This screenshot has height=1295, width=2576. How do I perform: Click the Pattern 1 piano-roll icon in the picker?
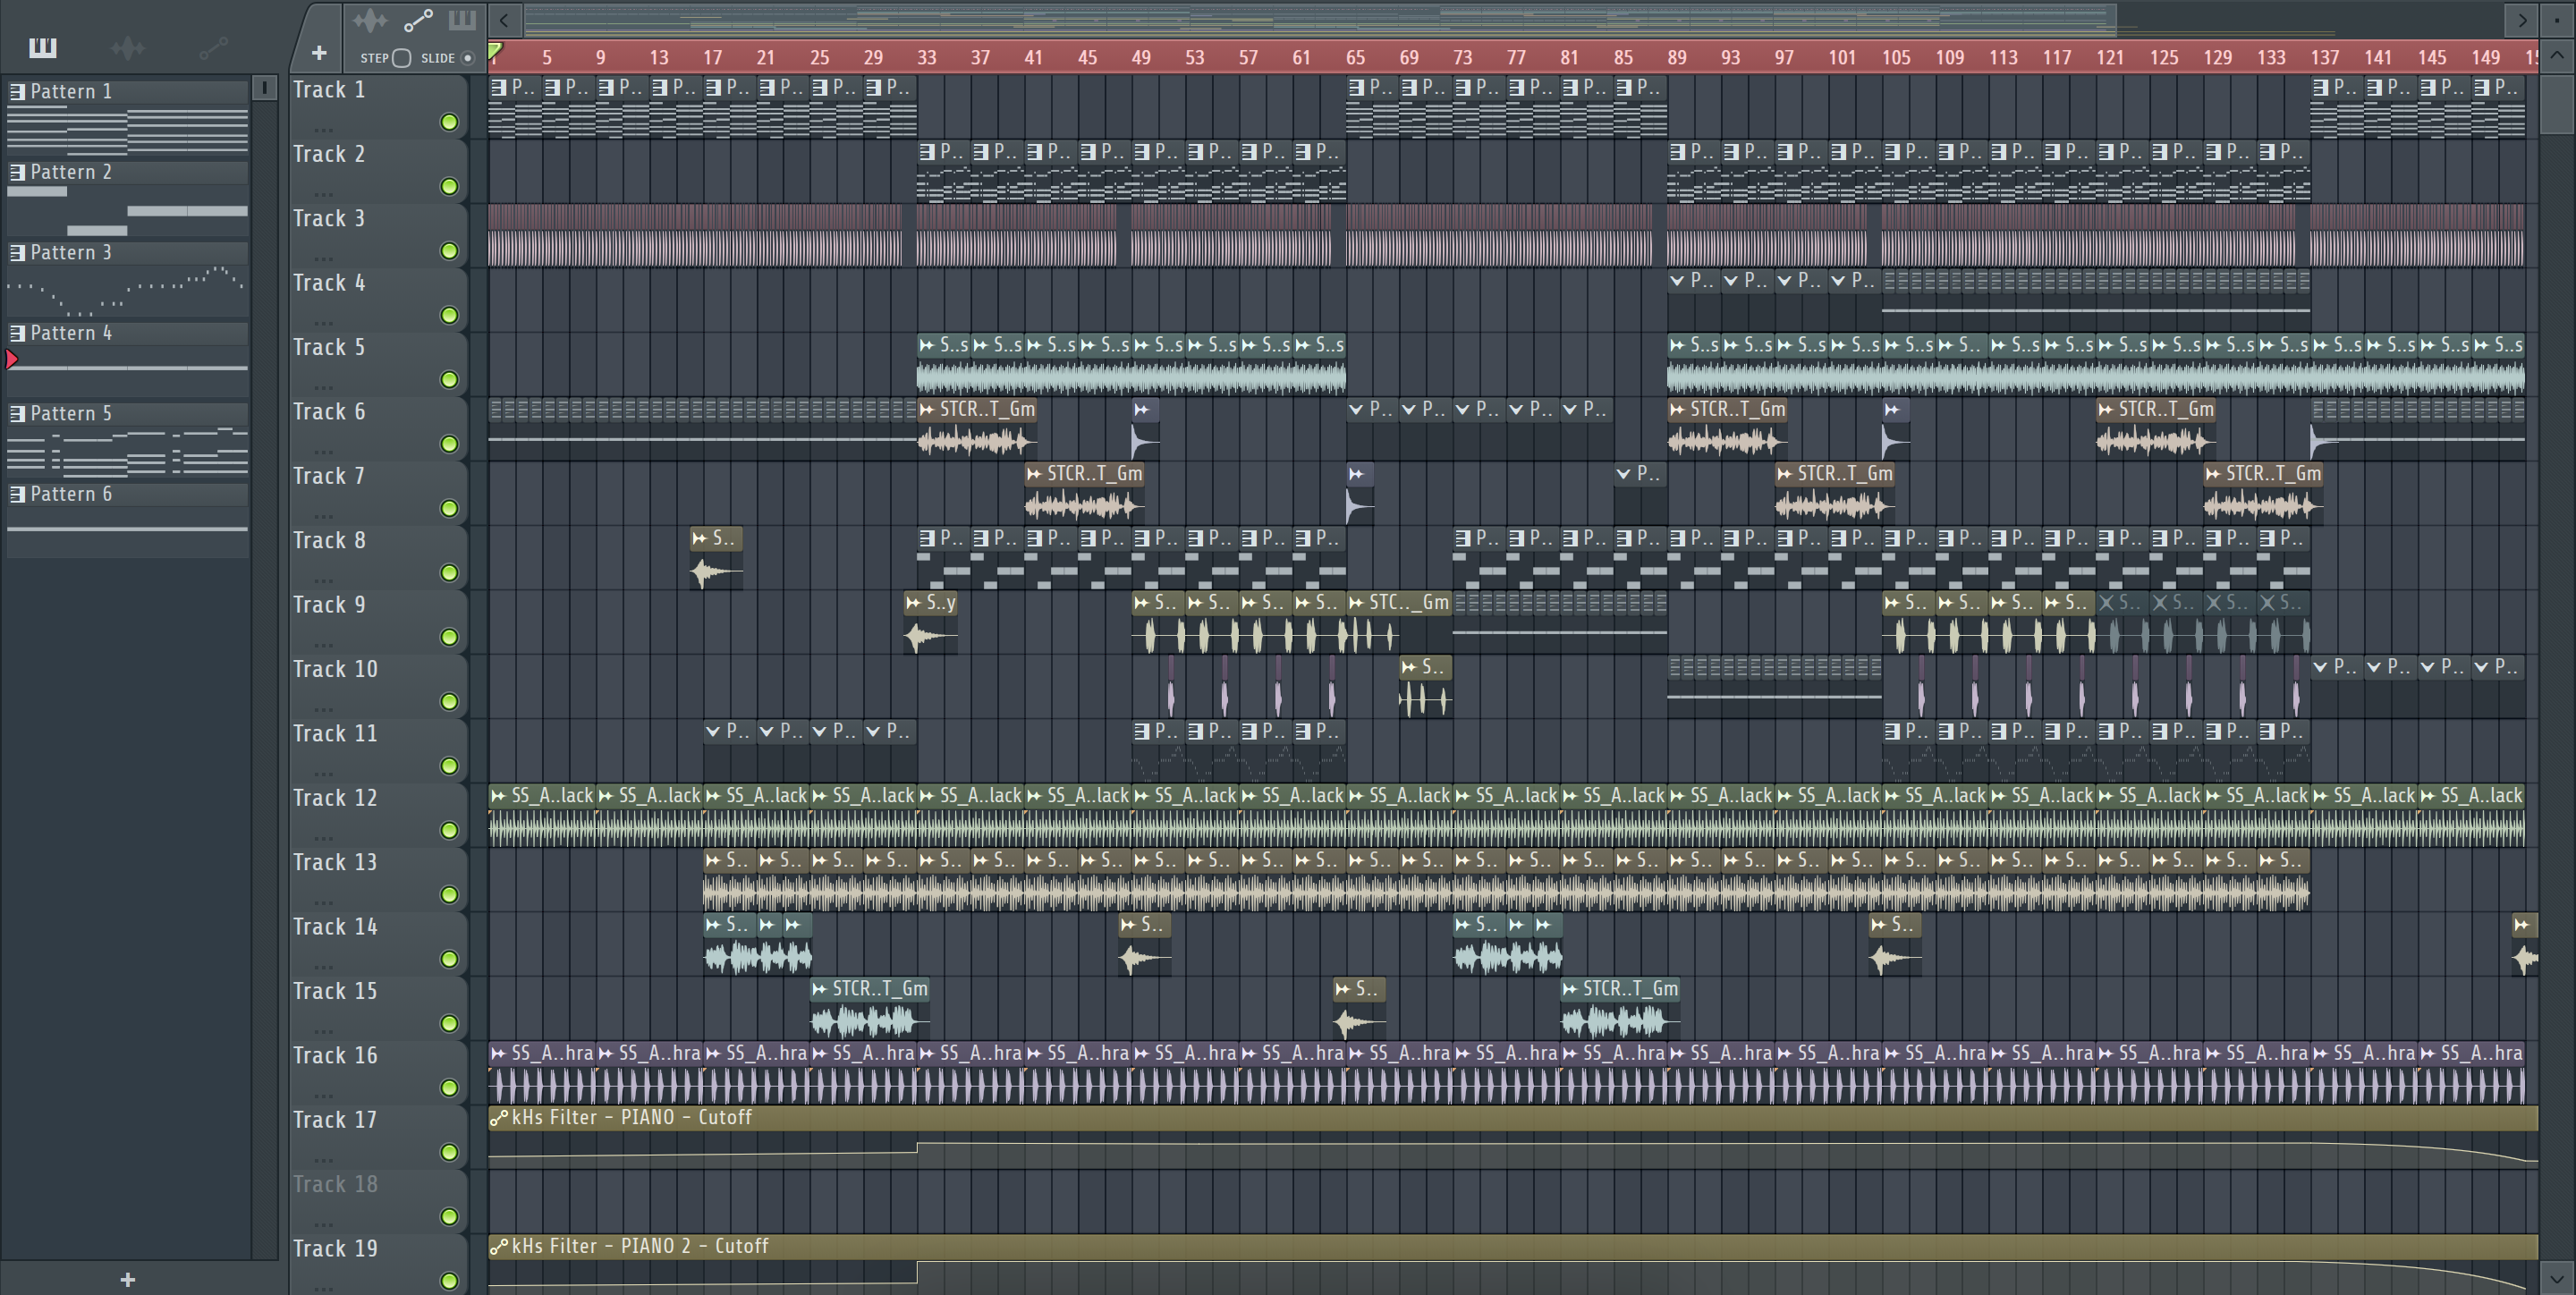[17, 92]
